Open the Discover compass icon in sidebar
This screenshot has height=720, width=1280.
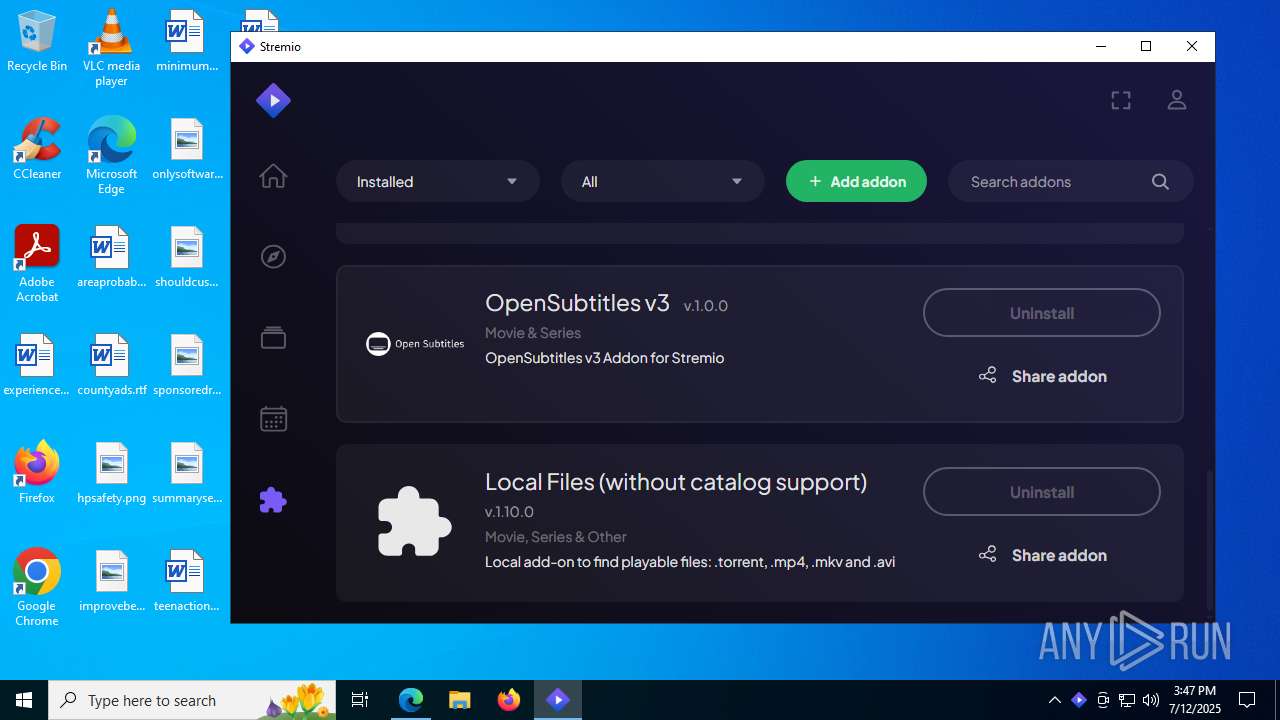(273, 257)
